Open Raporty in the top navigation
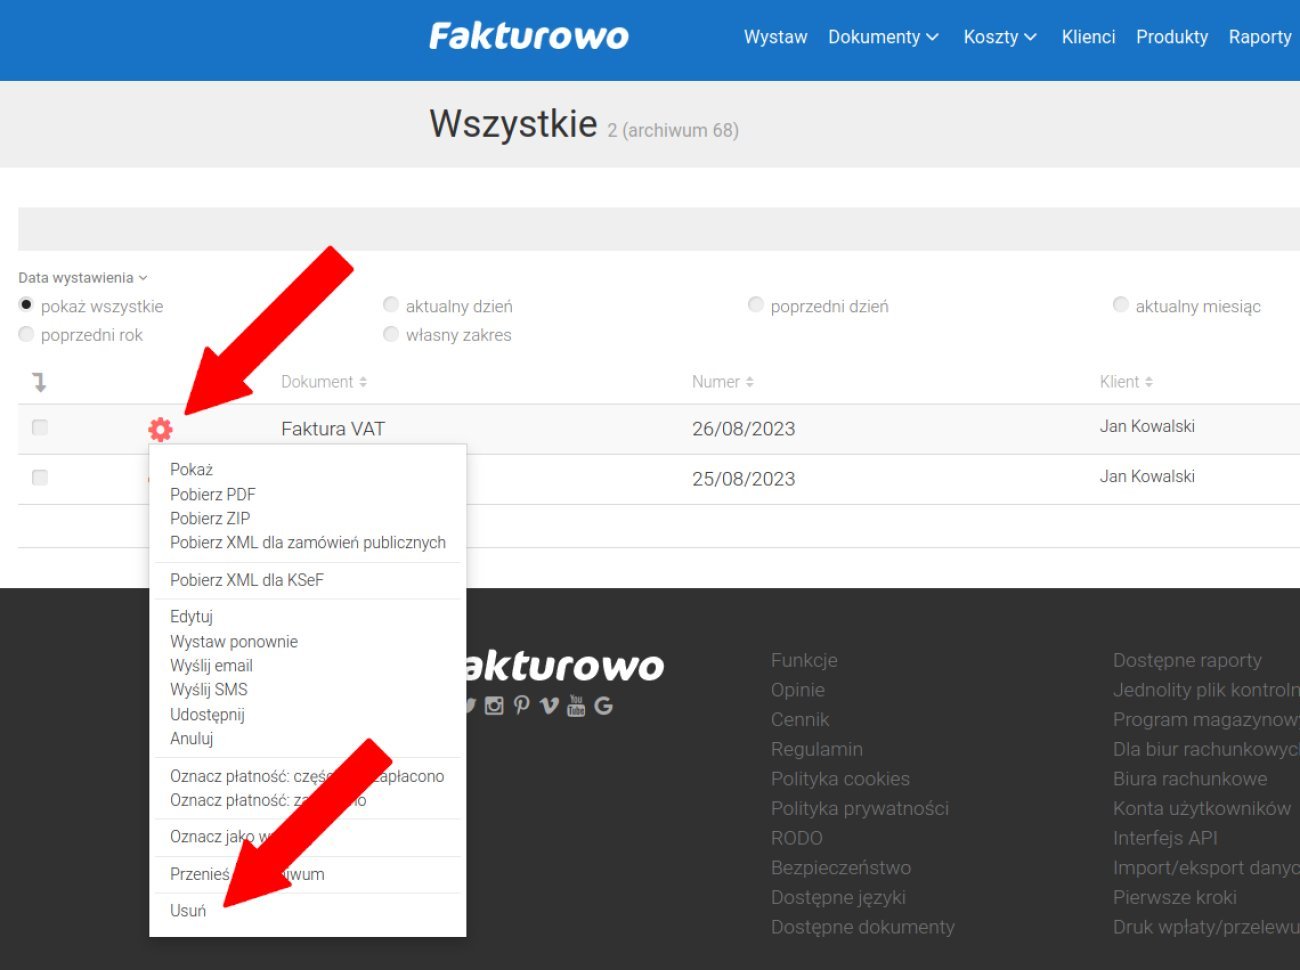Viewport: 1300px width, 970px height. pyautogui.click(x=1260, y=37)
